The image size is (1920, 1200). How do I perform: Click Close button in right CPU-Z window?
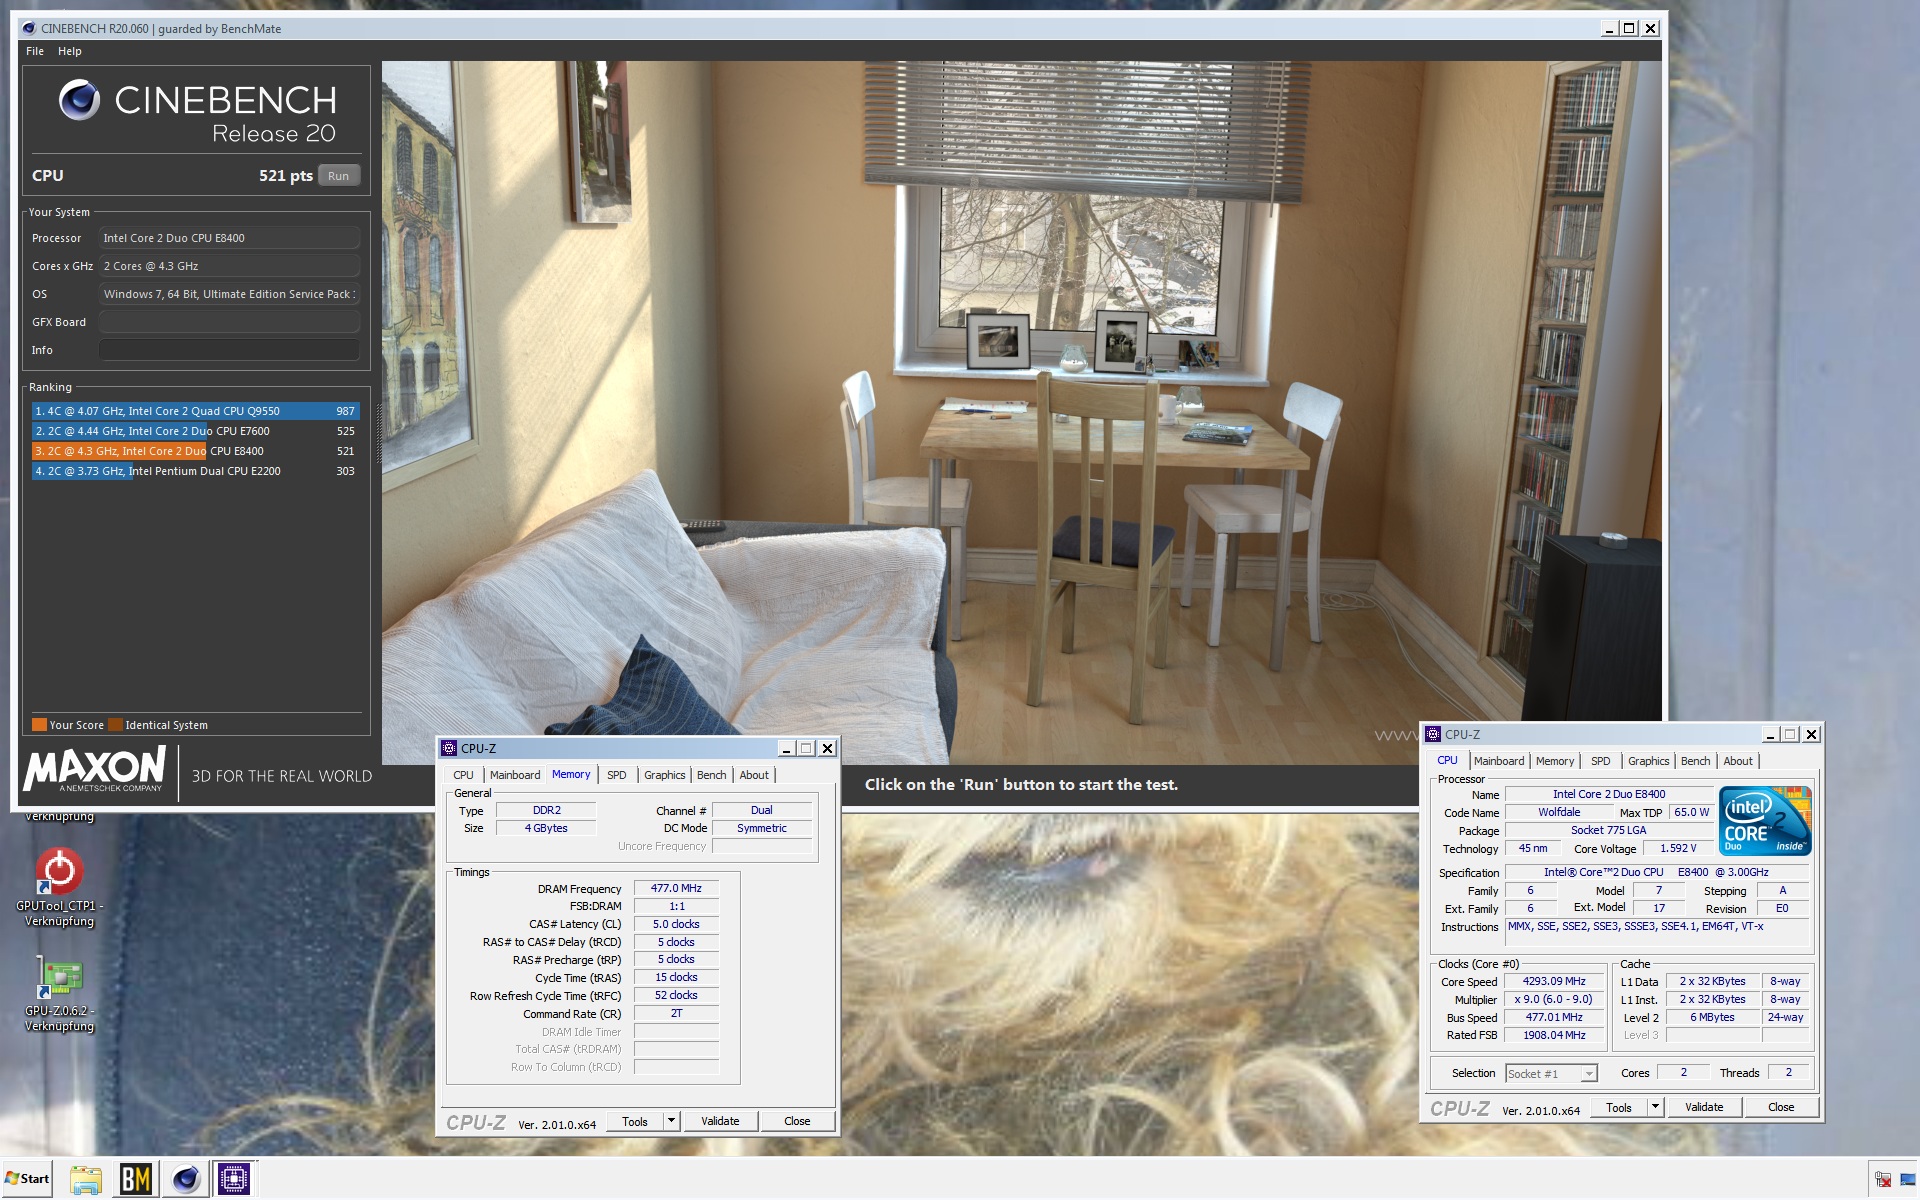(1781, 1107)
